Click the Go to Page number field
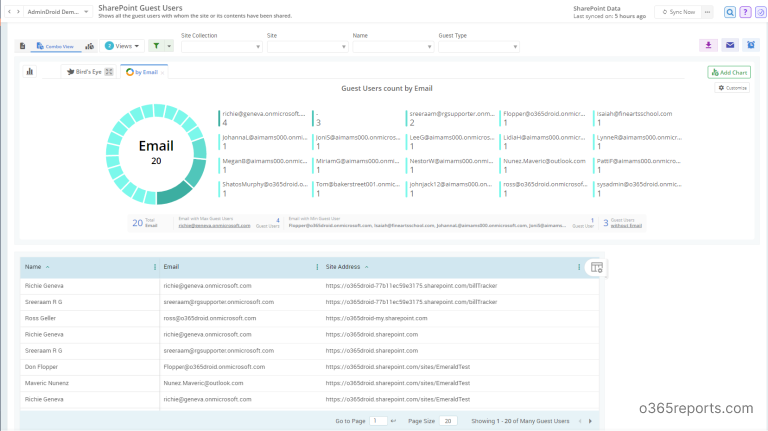The image size is (768, 431). point(378,421)
